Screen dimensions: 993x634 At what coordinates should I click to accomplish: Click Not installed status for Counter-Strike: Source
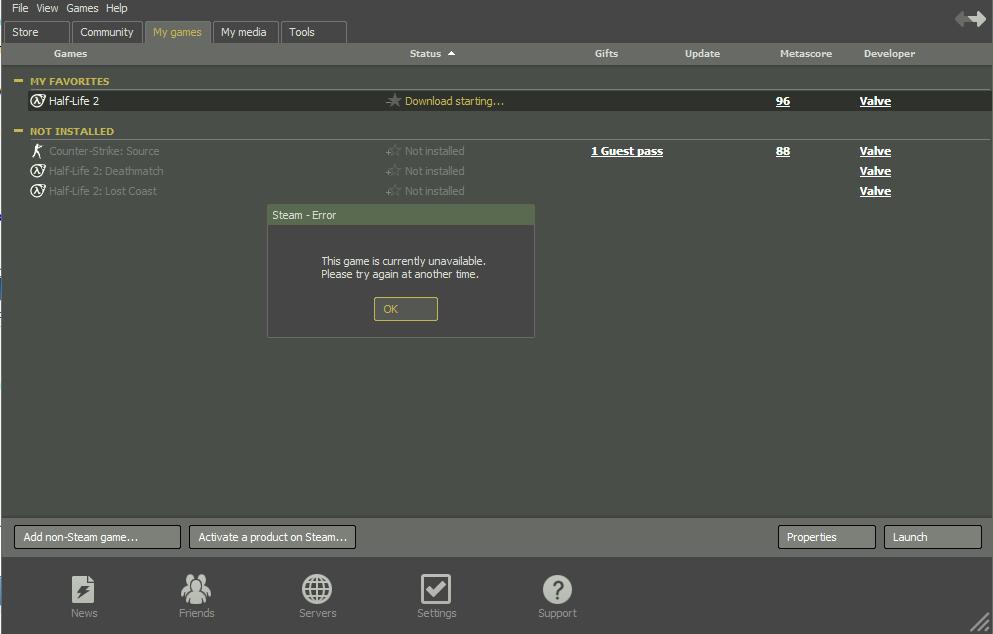[x=434, y=151]
